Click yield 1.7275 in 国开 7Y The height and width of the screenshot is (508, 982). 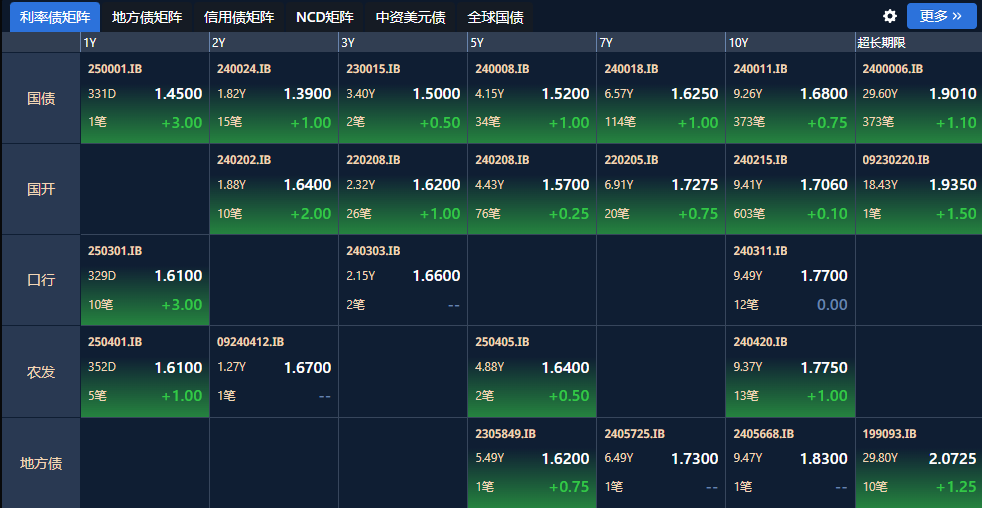pos(695,185)
